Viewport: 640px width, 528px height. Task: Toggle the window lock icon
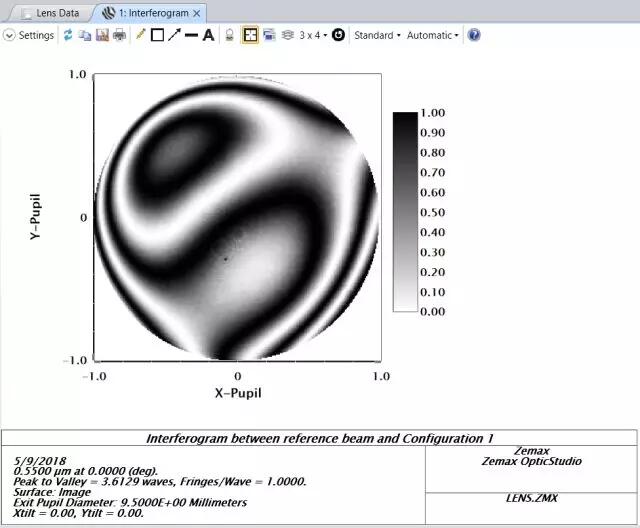[228, 35]
